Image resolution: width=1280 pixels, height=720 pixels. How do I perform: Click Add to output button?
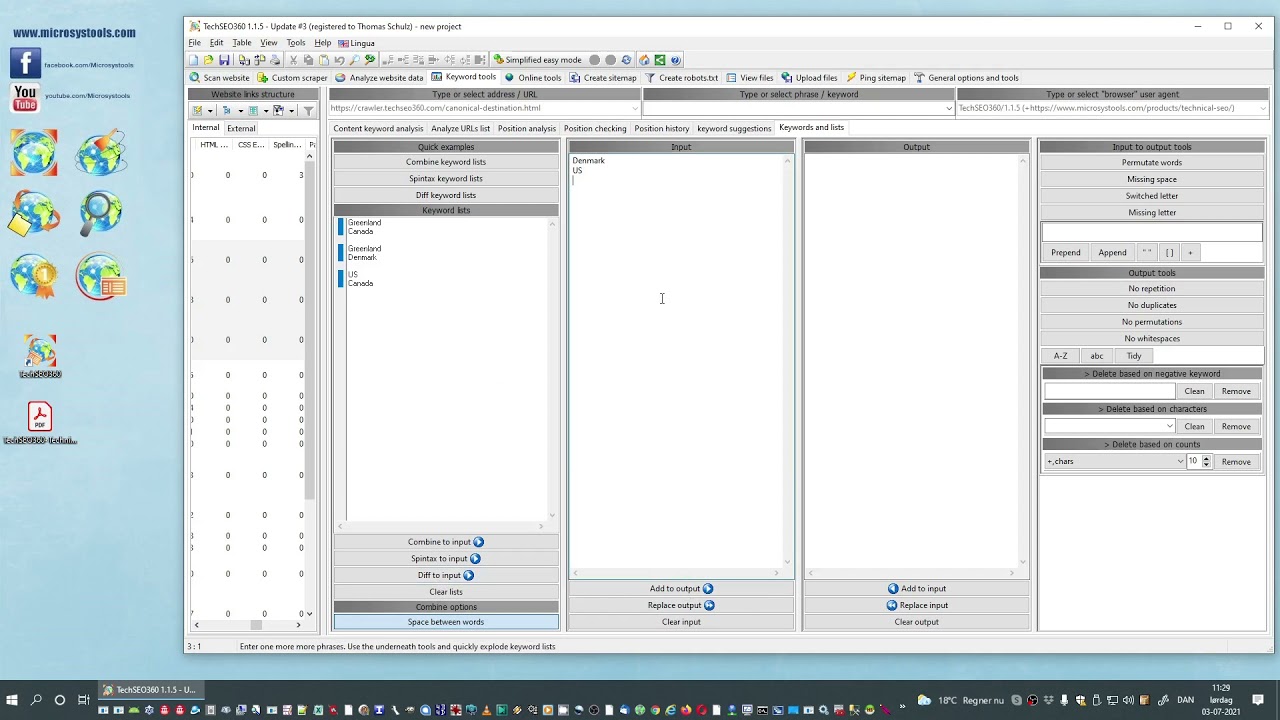point(681,588)
